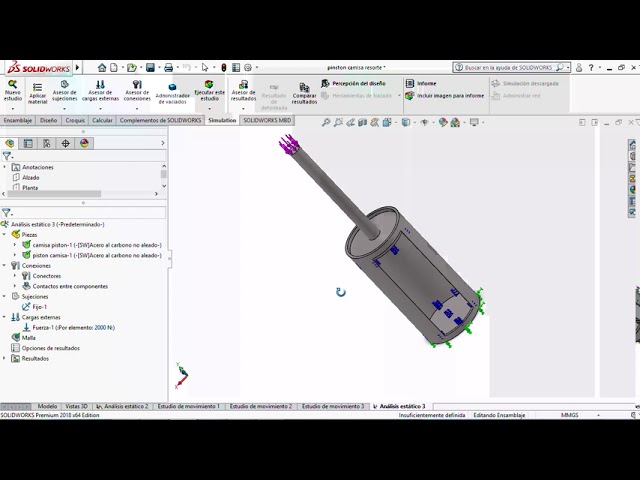Screen dimensions: 640x480
Task: Expand the Conectores tree node
Action: pyautogui.click(x=15, y=276)
